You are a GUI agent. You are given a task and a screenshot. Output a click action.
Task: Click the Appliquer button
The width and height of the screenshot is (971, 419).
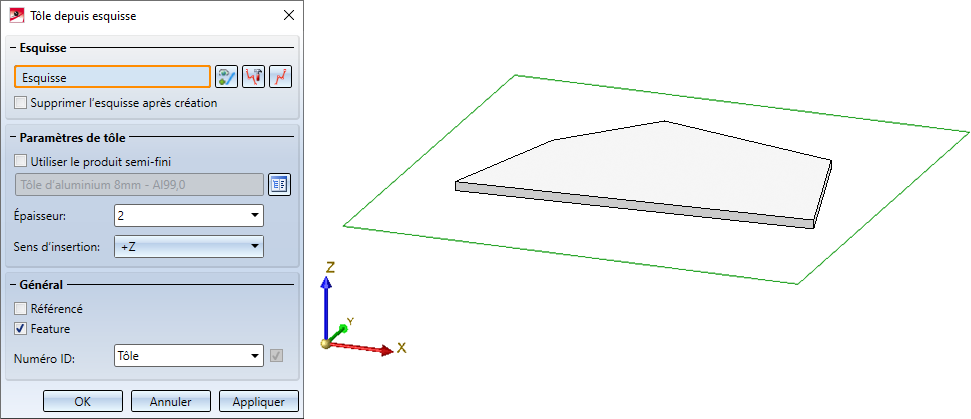(x=259, y=401)
